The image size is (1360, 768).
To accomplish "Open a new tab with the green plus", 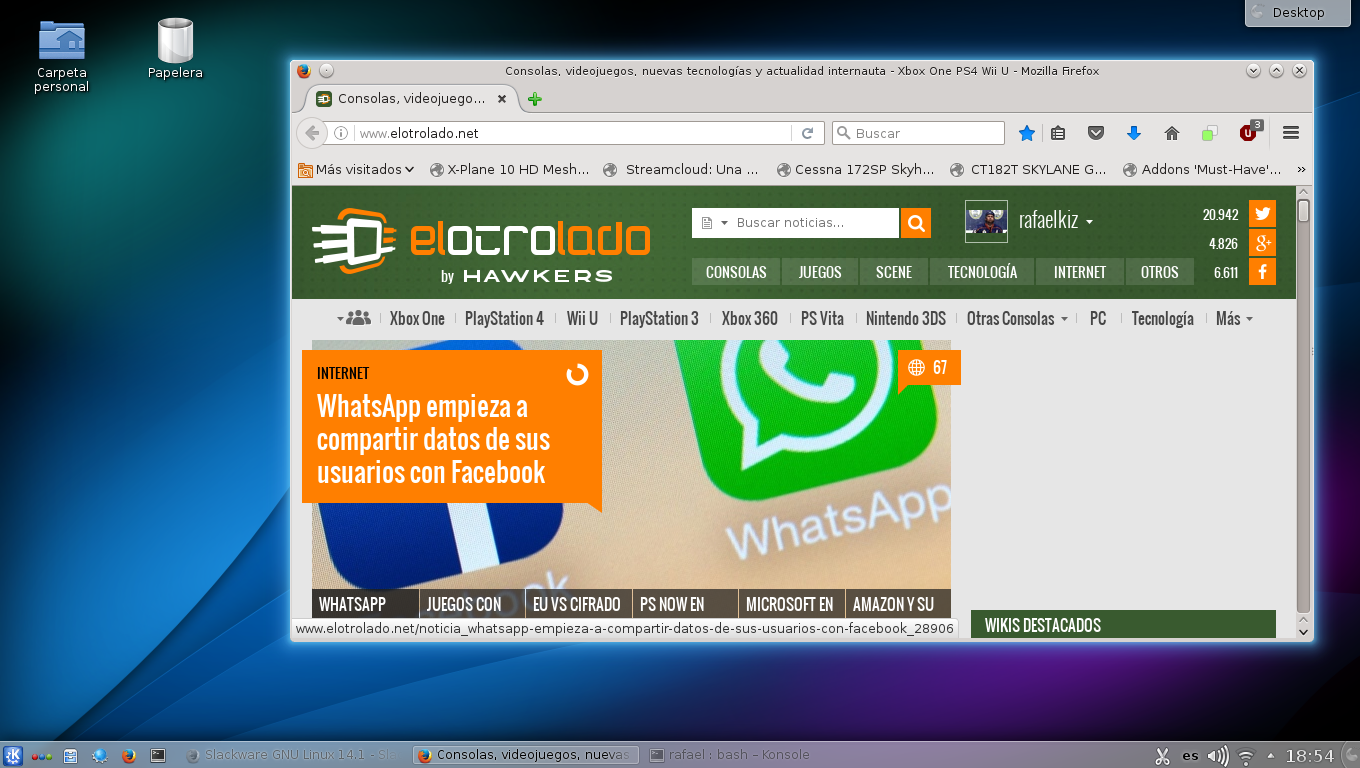I will (x=535, y=99).
